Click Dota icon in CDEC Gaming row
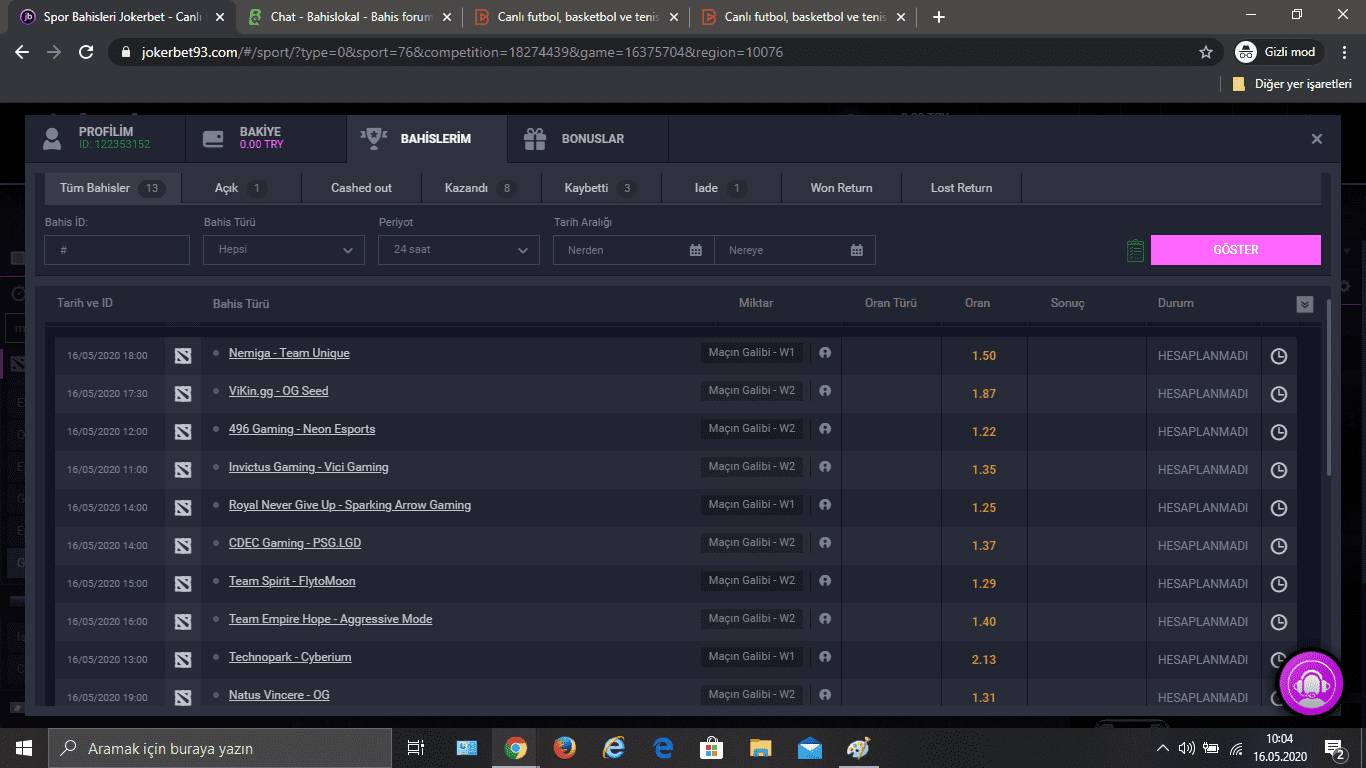1366x768 pixels. click(x=183, y=546)
